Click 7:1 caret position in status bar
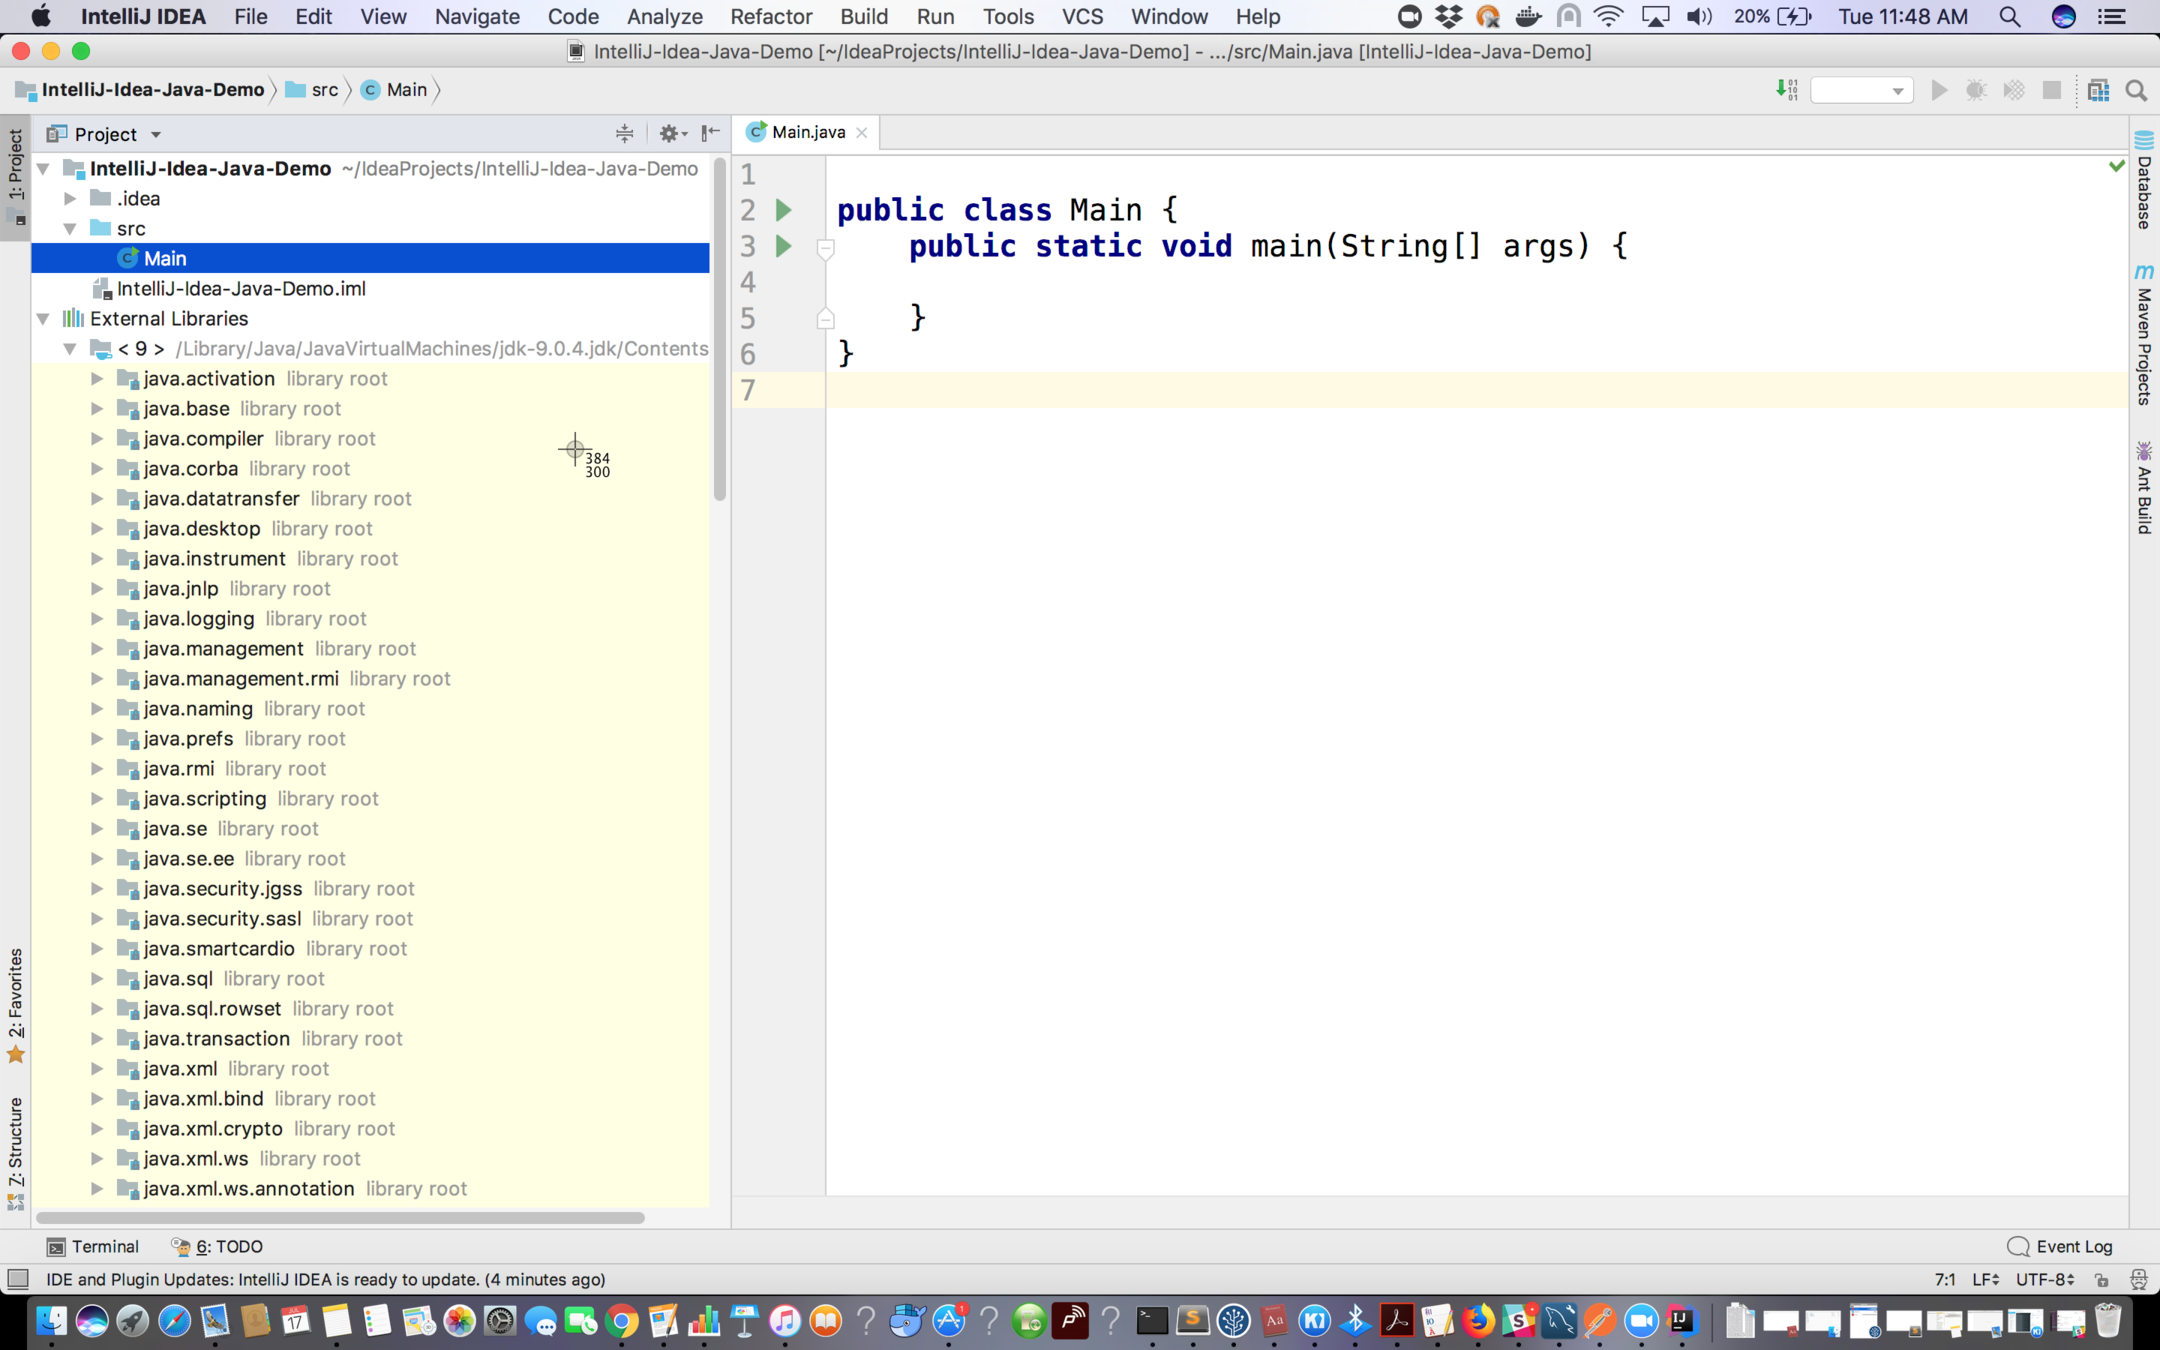 pos(1945,1279)
